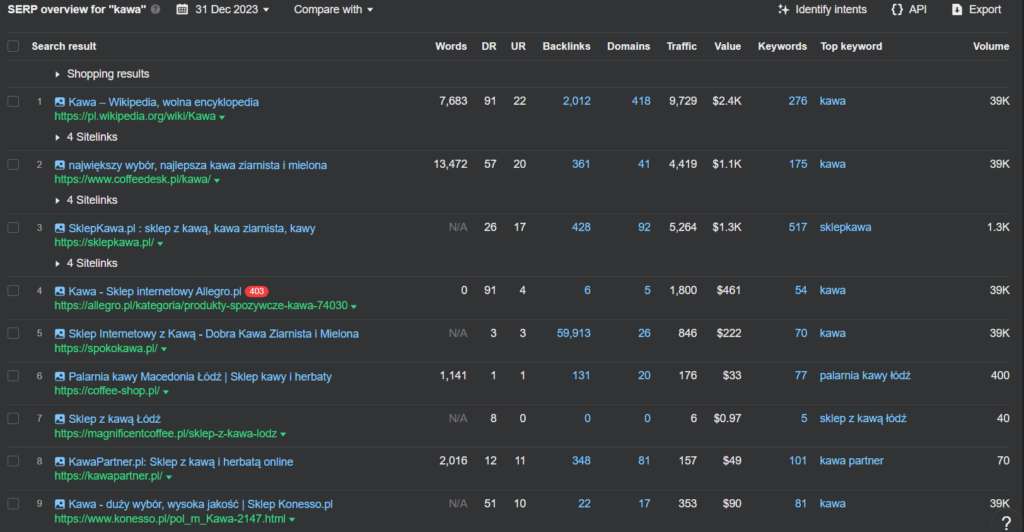
Task: Check the box for result 3 SklepKawa.pl
Action: (x=13, y=228)
